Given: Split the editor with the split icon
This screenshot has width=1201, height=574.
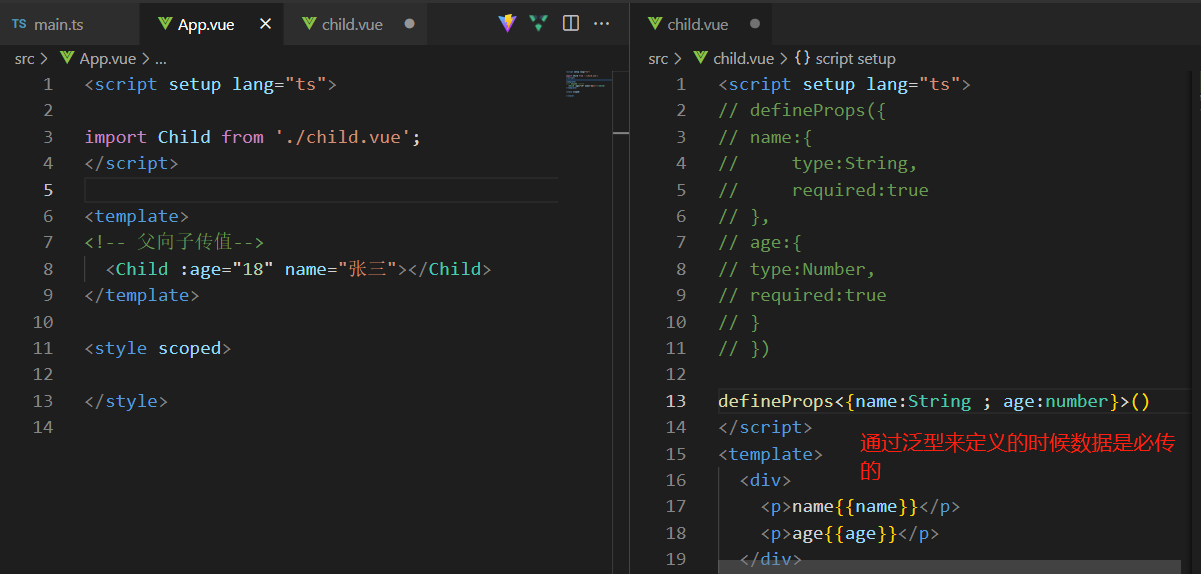Looking at the screenshot, I should click(x=571, y=23).
